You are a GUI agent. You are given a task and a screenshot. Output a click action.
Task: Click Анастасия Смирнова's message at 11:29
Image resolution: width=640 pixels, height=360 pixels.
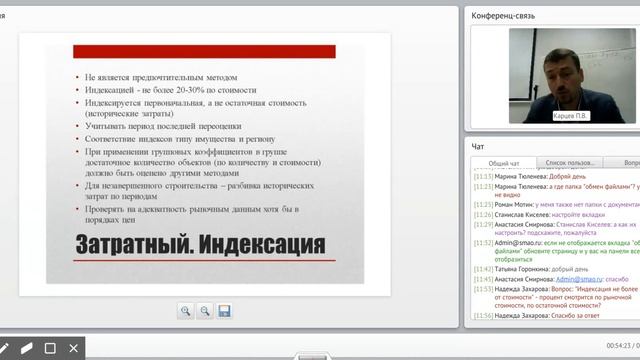pos(555,229)
